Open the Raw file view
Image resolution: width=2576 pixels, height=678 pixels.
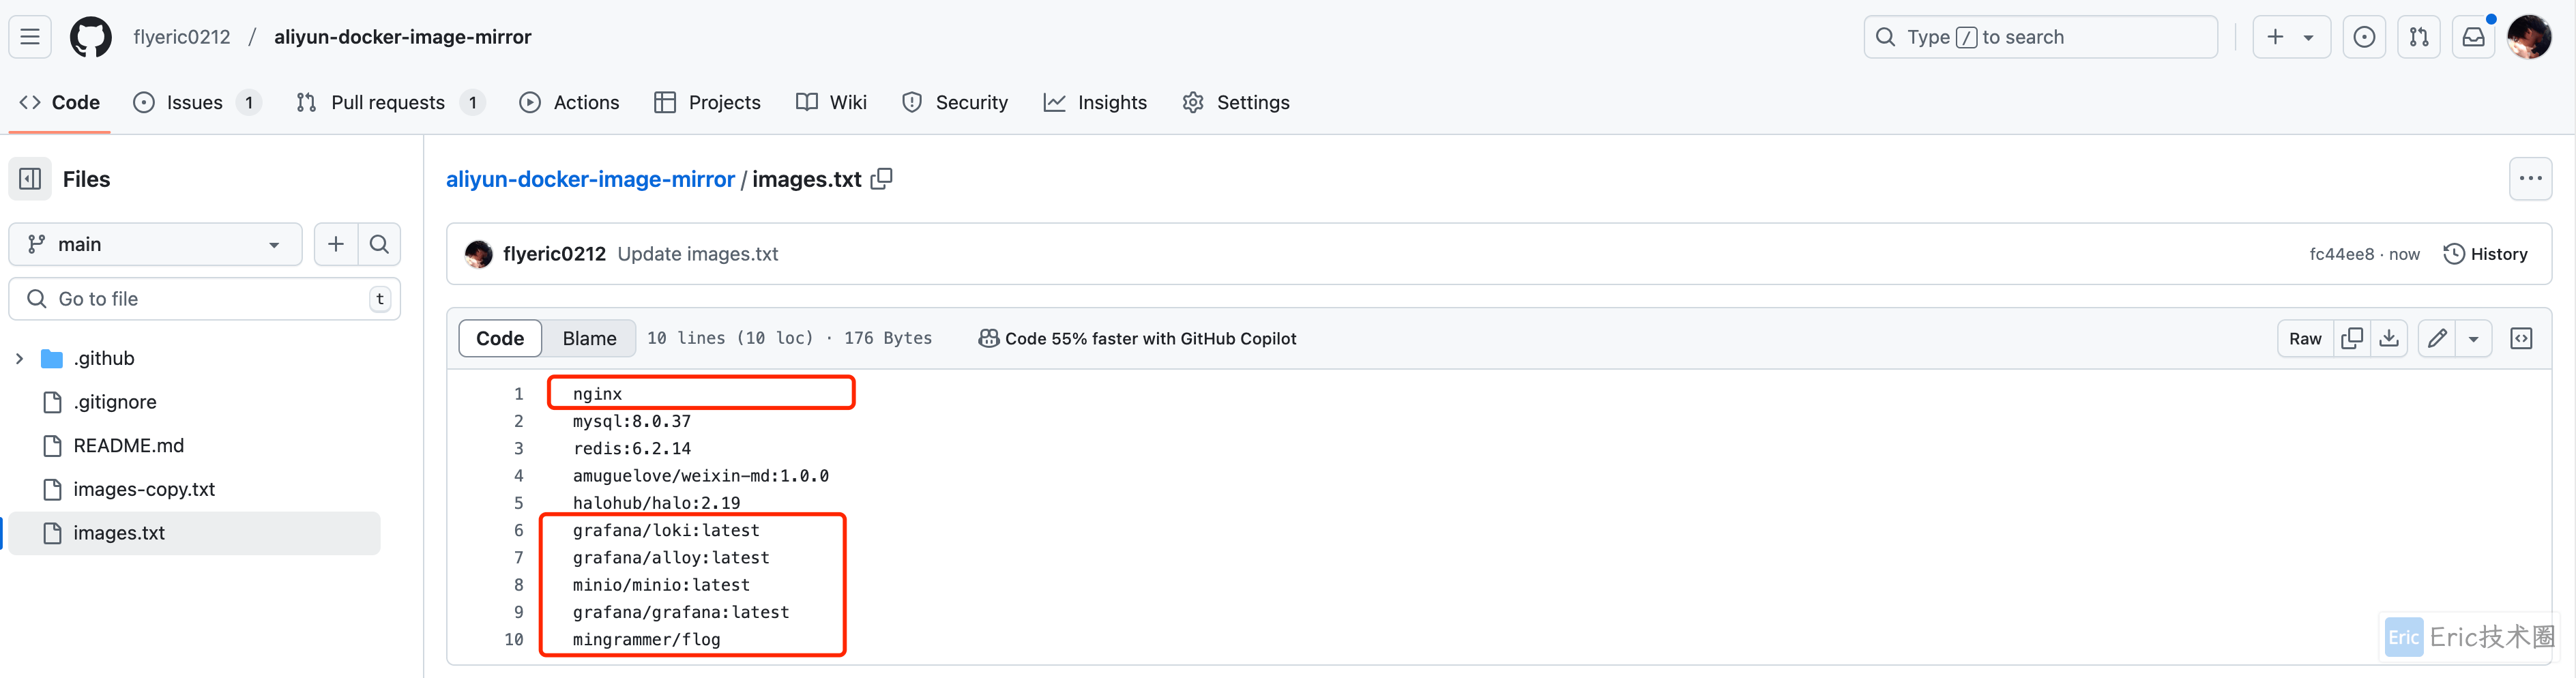(2305, 339)
